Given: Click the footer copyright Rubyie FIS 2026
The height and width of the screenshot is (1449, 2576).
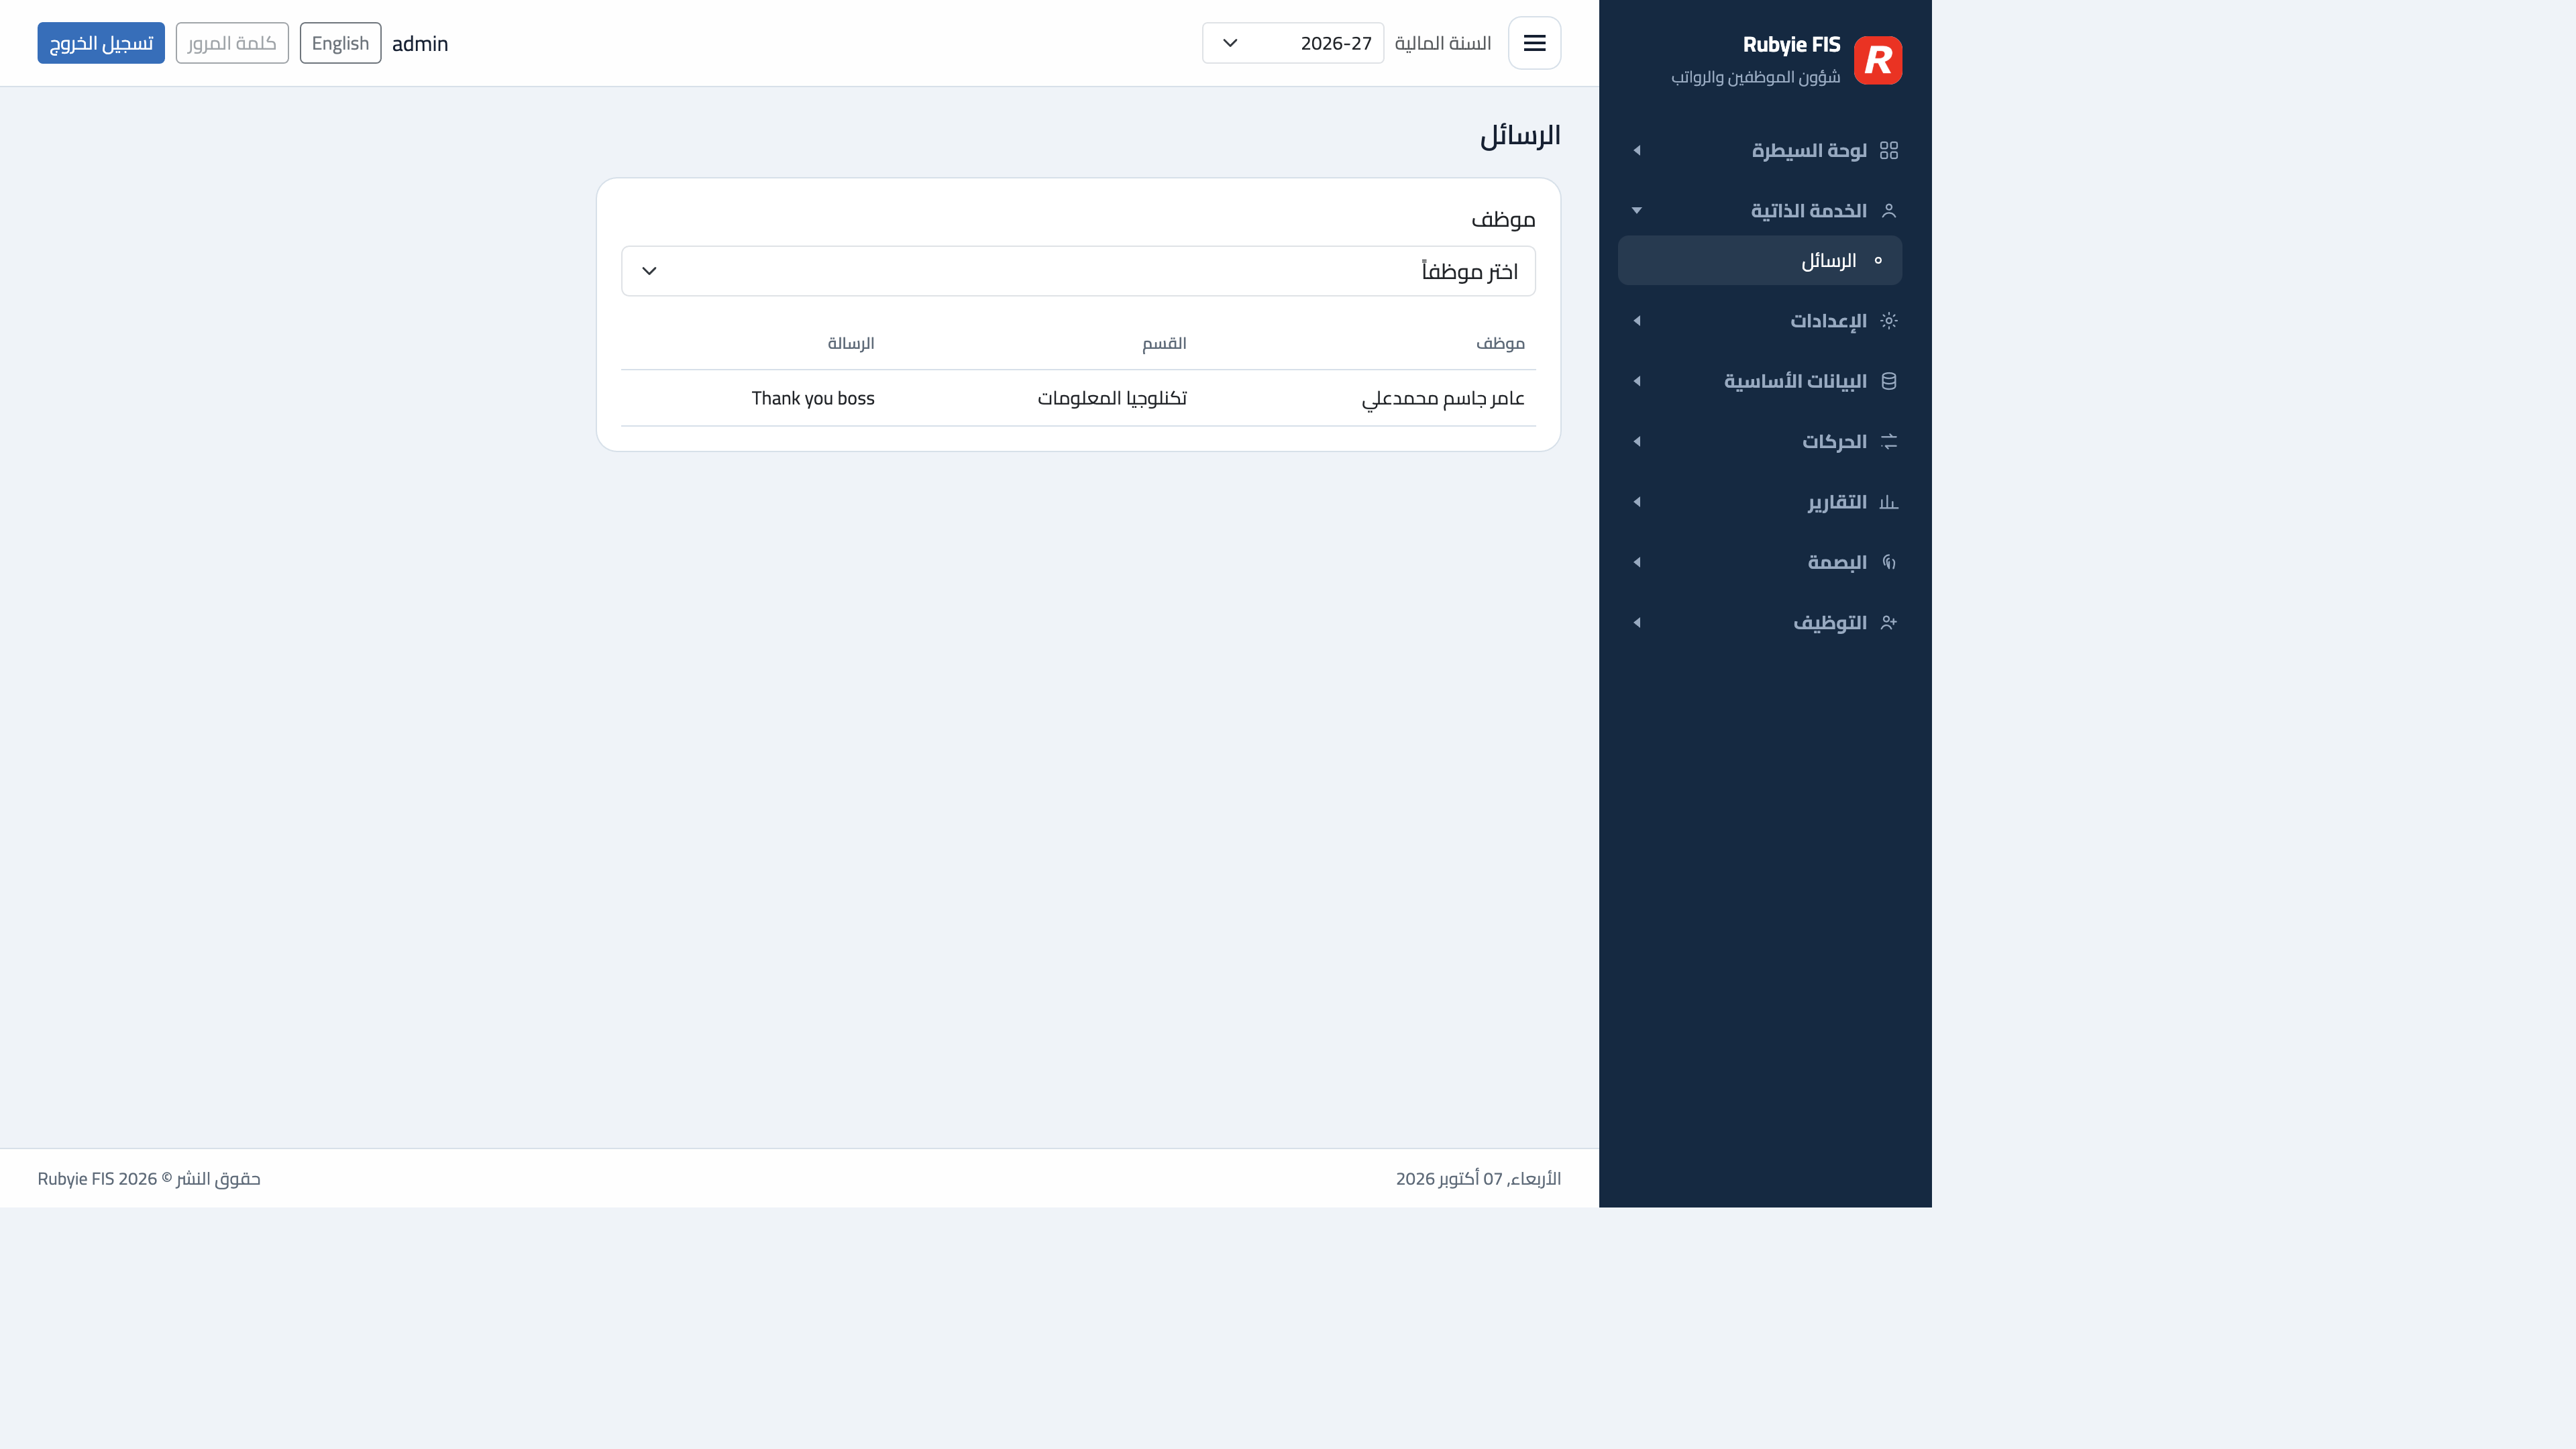Looking at the screenshot, I should [x=149, y=1179].
